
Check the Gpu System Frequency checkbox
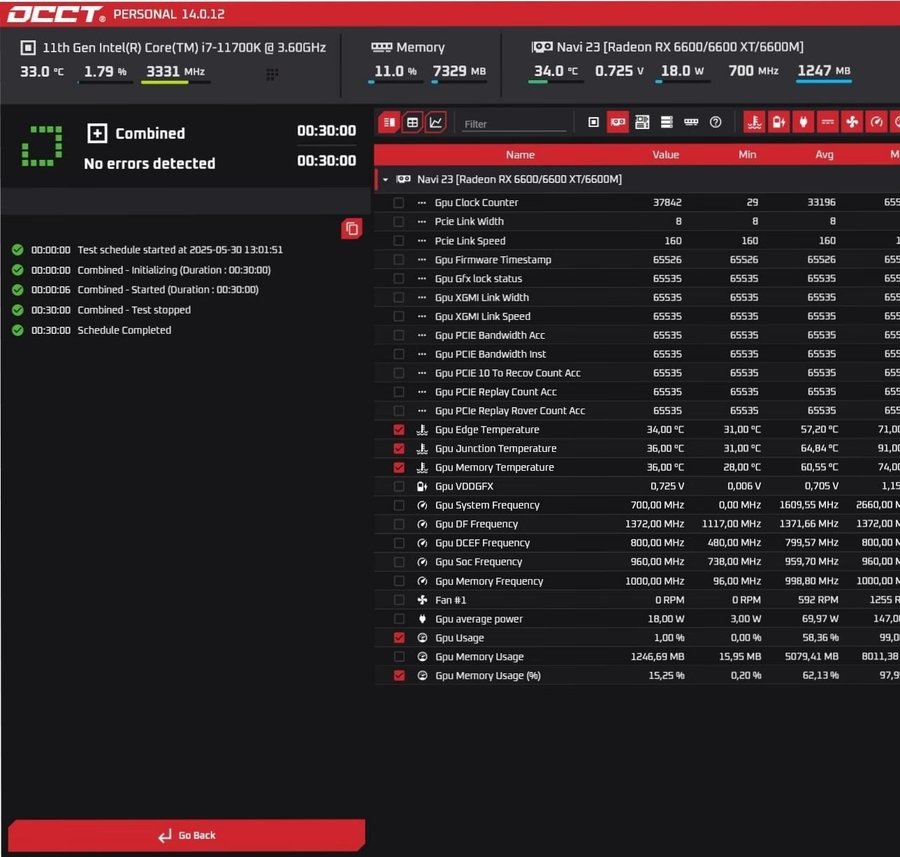399,505
